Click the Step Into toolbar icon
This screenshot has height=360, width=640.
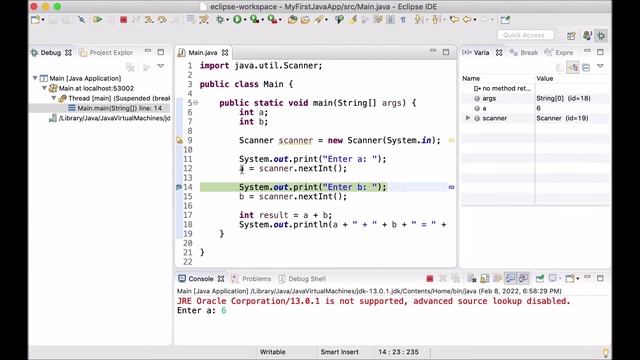tap(149, 19)
